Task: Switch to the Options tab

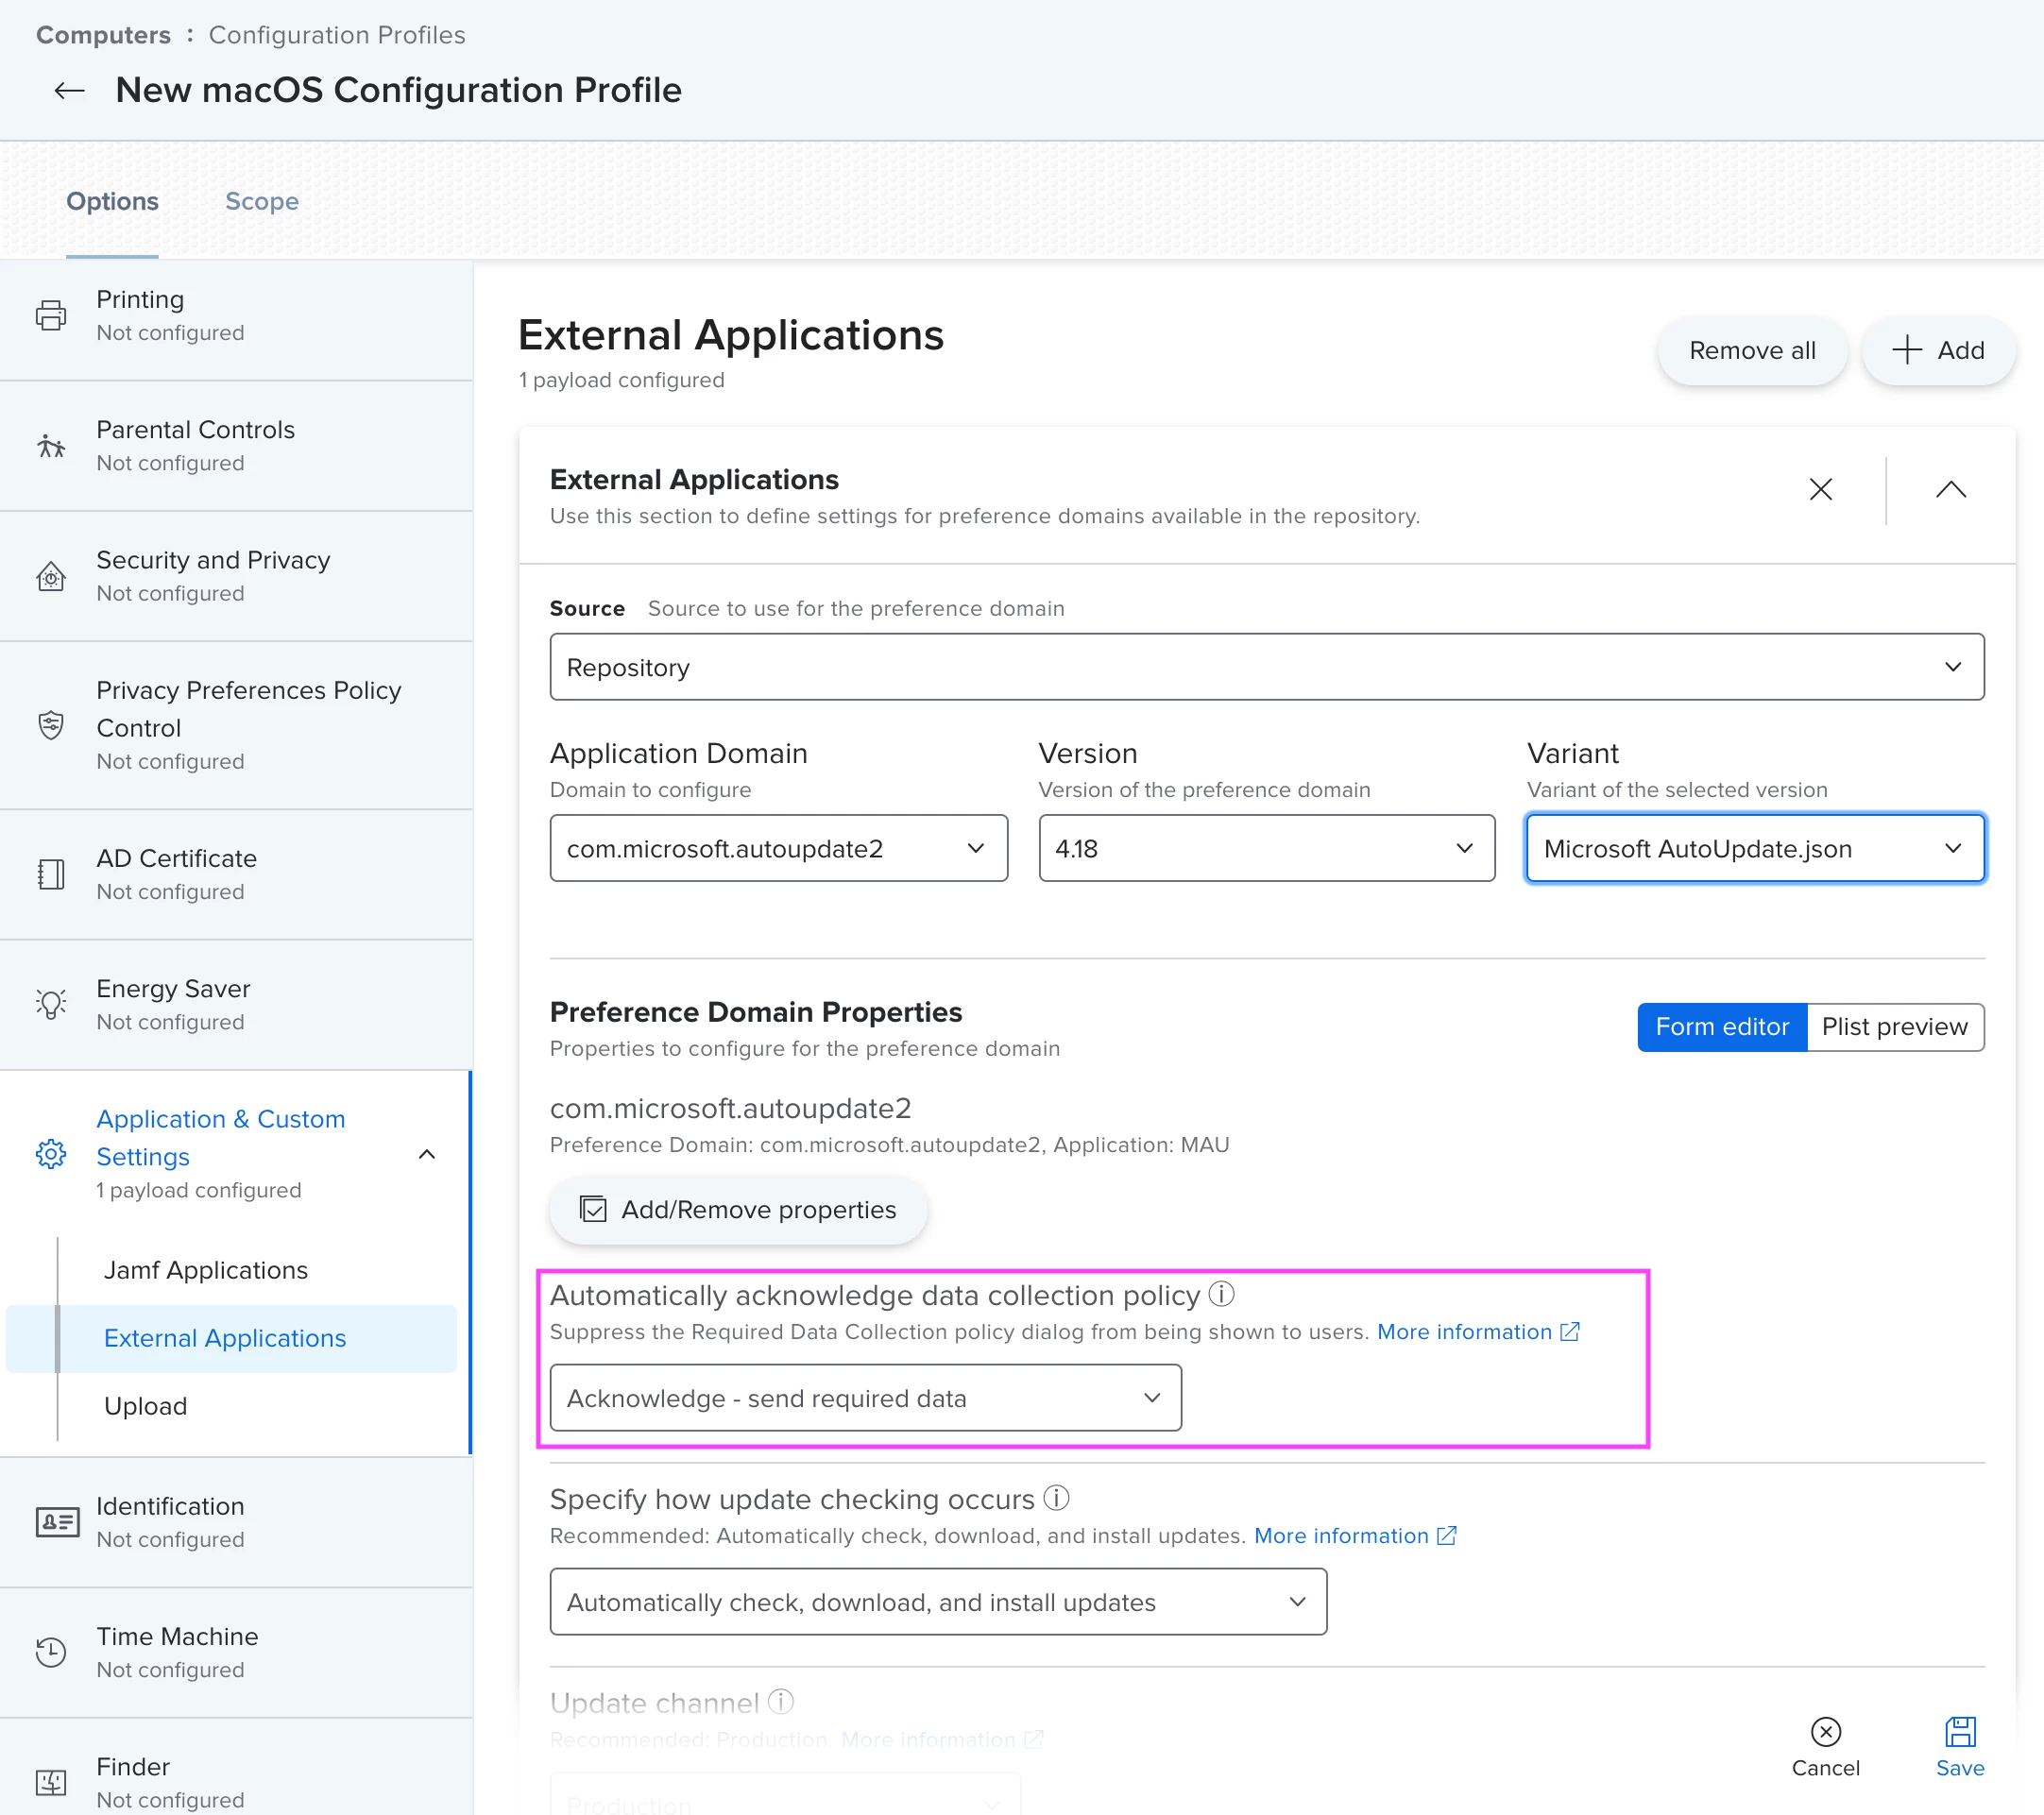Action: [112, 201]
